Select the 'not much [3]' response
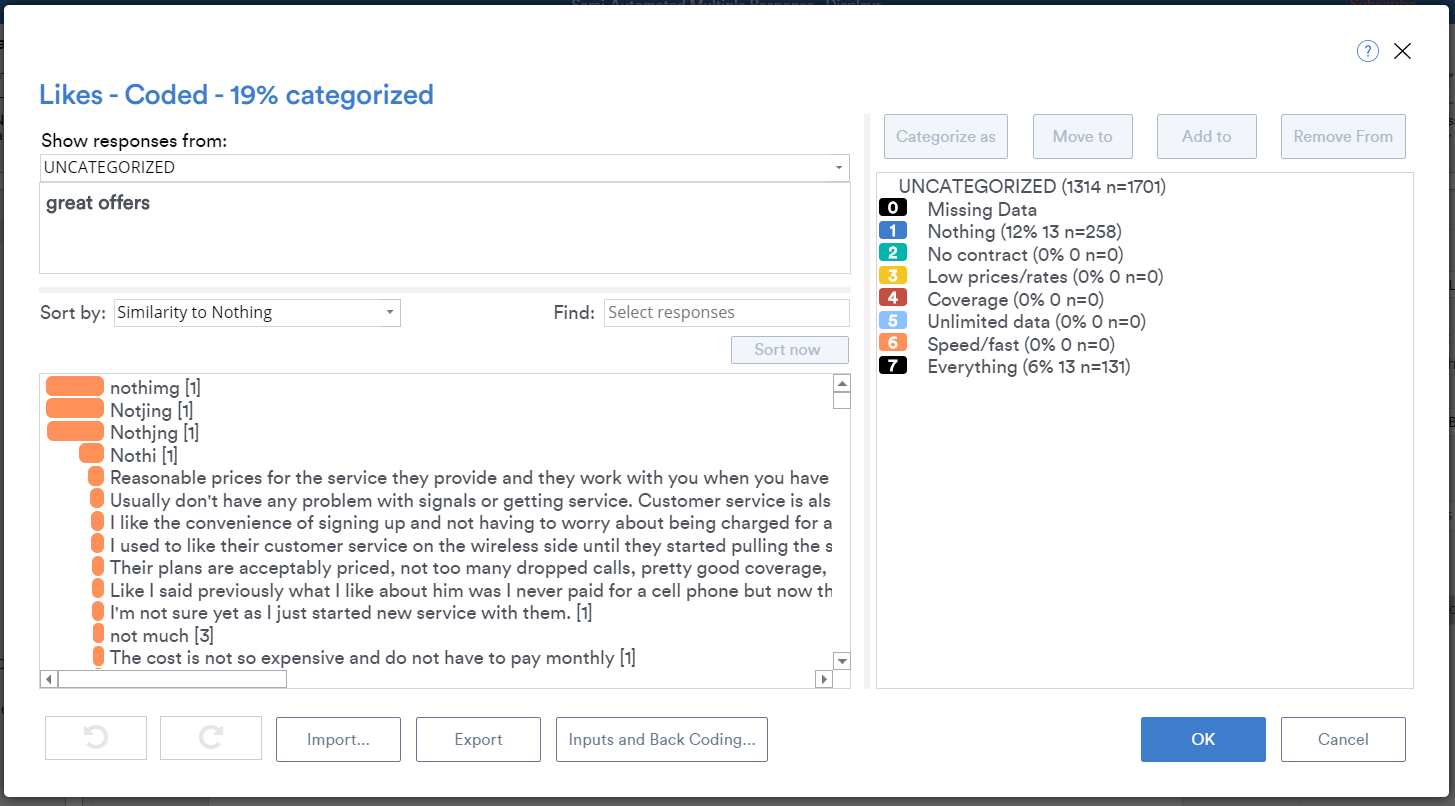This screenshot has height=806, width=1455. tap(161, 636)
